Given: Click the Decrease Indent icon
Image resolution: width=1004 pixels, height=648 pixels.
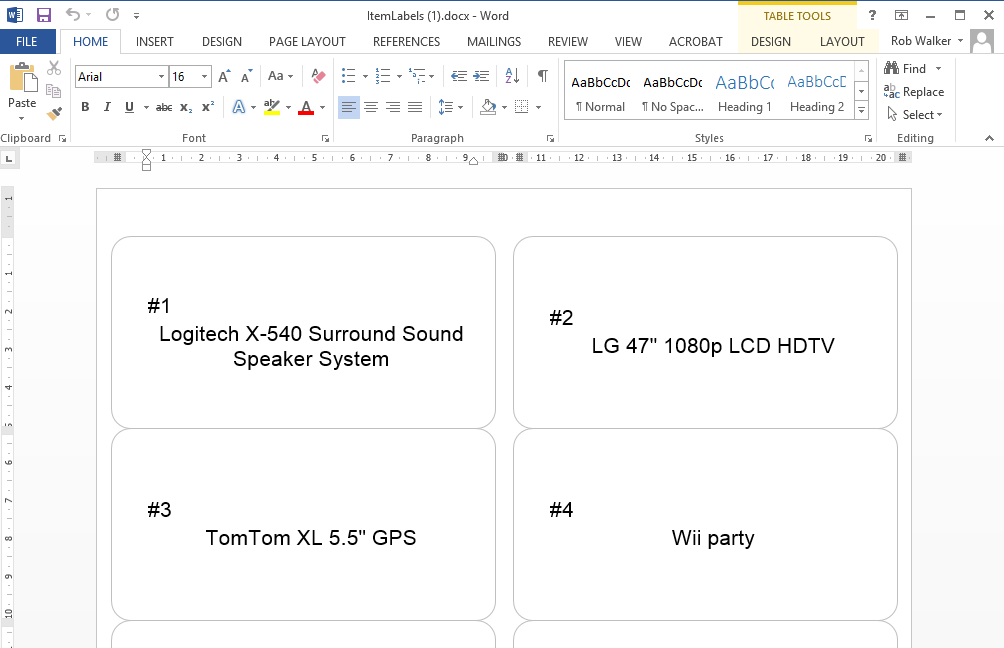Looking at the screenshot, I should [459, 76].
